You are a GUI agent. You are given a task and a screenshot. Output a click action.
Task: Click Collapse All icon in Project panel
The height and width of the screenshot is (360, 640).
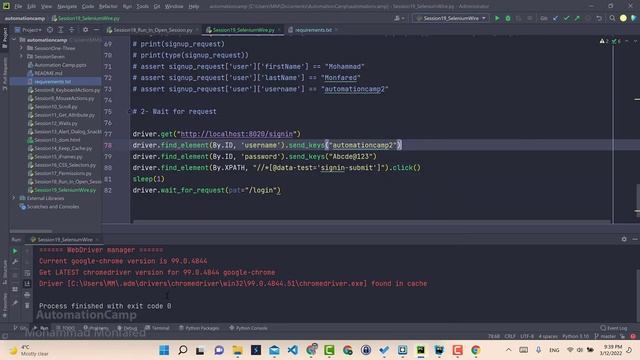71,30
